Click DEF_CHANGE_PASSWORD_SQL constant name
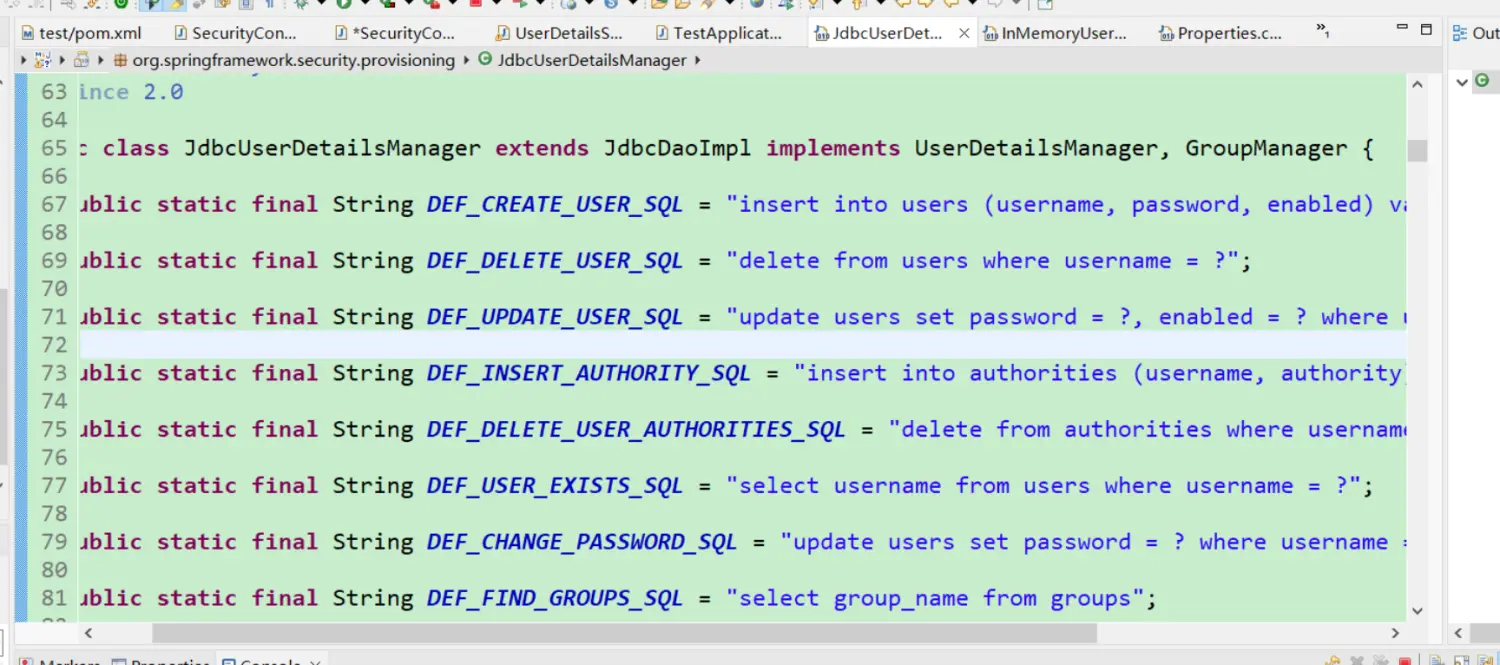This screenshot has width=1500, height=665. click(582, 542)
